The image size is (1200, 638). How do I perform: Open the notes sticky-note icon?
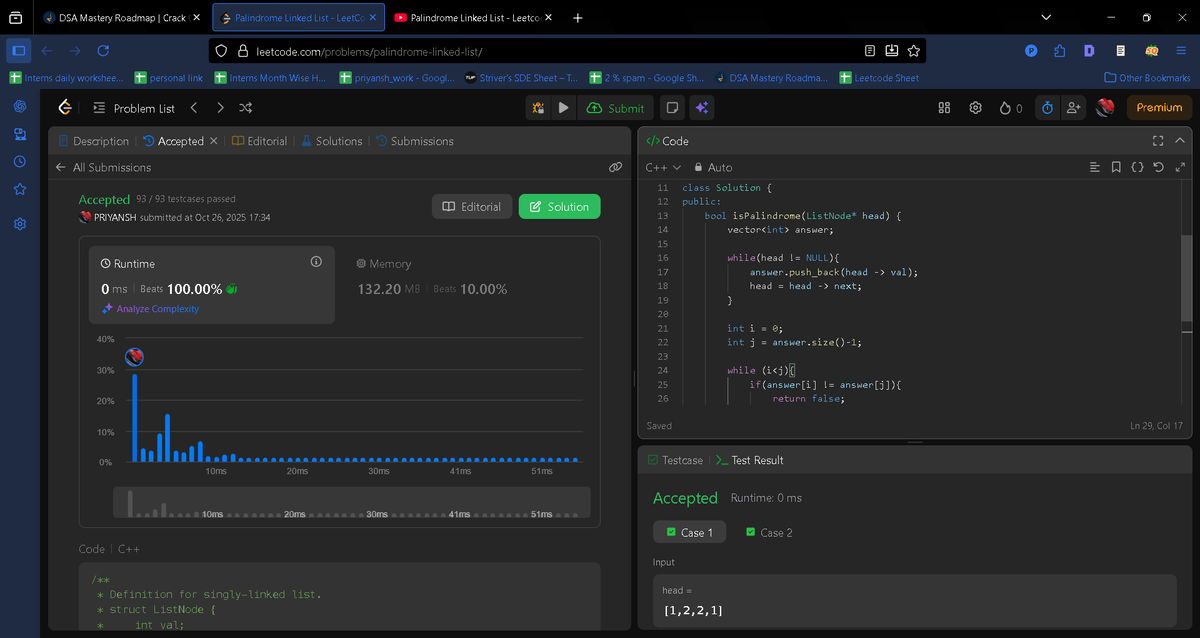[673, 108]
